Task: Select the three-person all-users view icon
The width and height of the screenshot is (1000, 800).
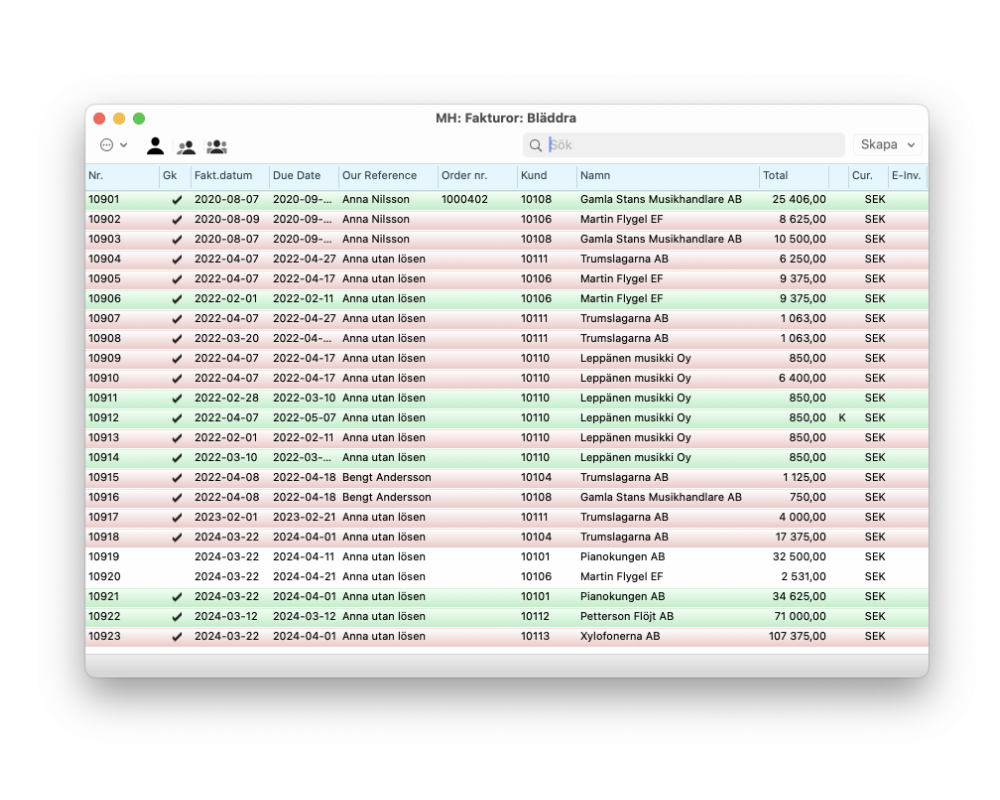Action: [x=217, y=147]
